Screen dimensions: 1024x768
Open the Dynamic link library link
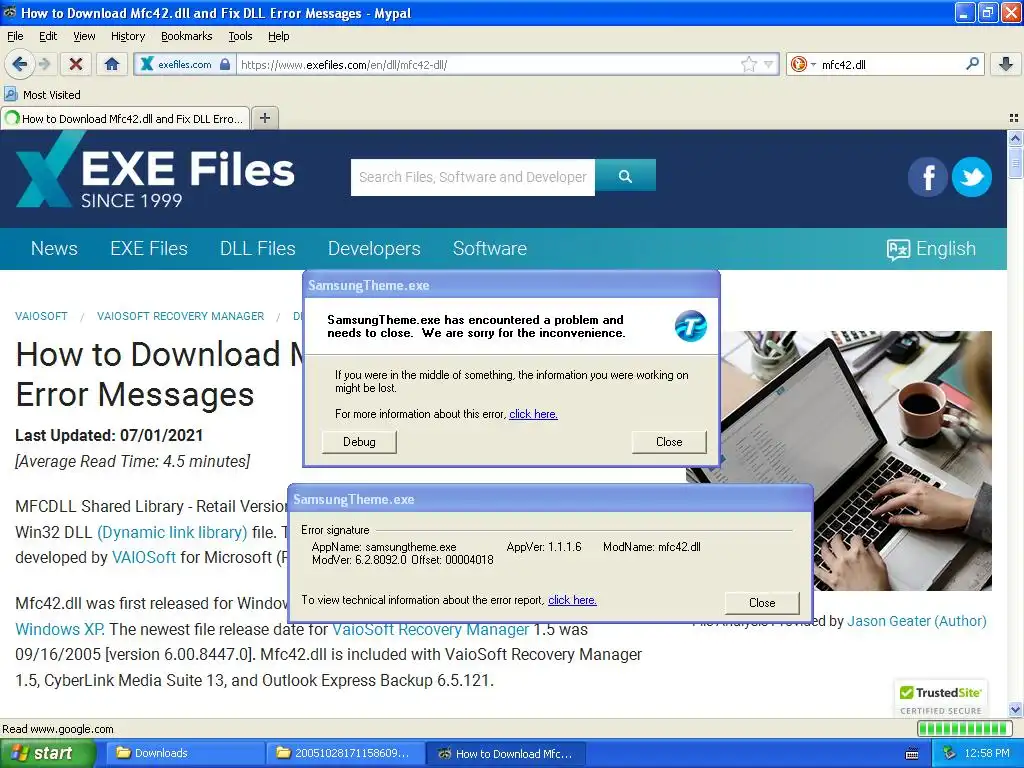[172, 532]
